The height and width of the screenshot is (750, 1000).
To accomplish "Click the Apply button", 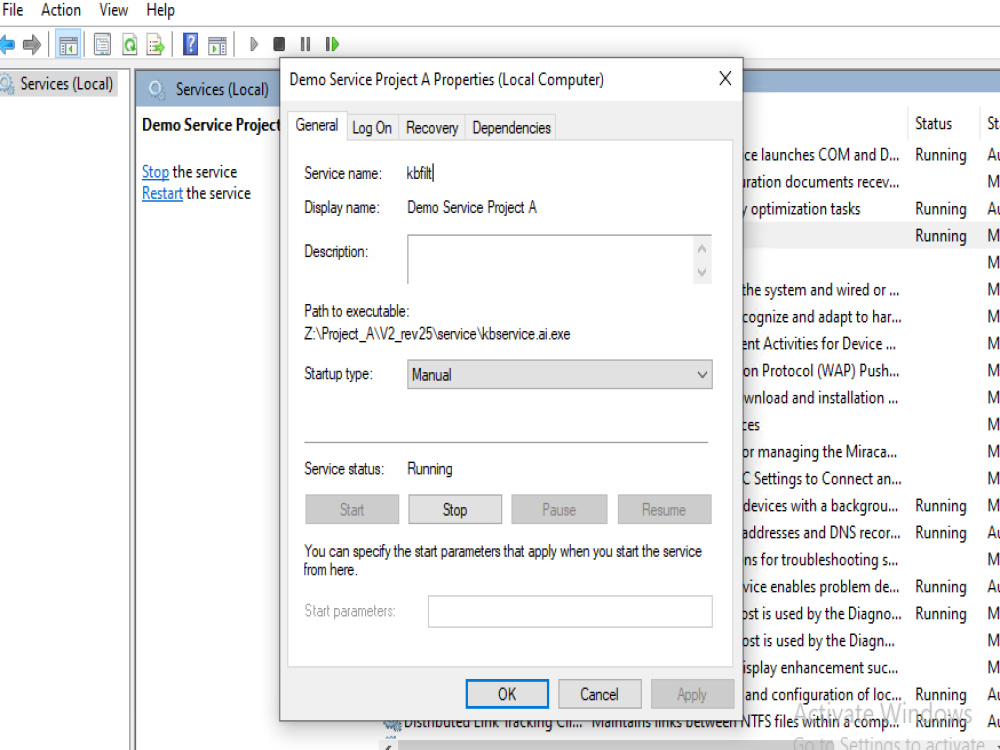I will coord(692,694).
